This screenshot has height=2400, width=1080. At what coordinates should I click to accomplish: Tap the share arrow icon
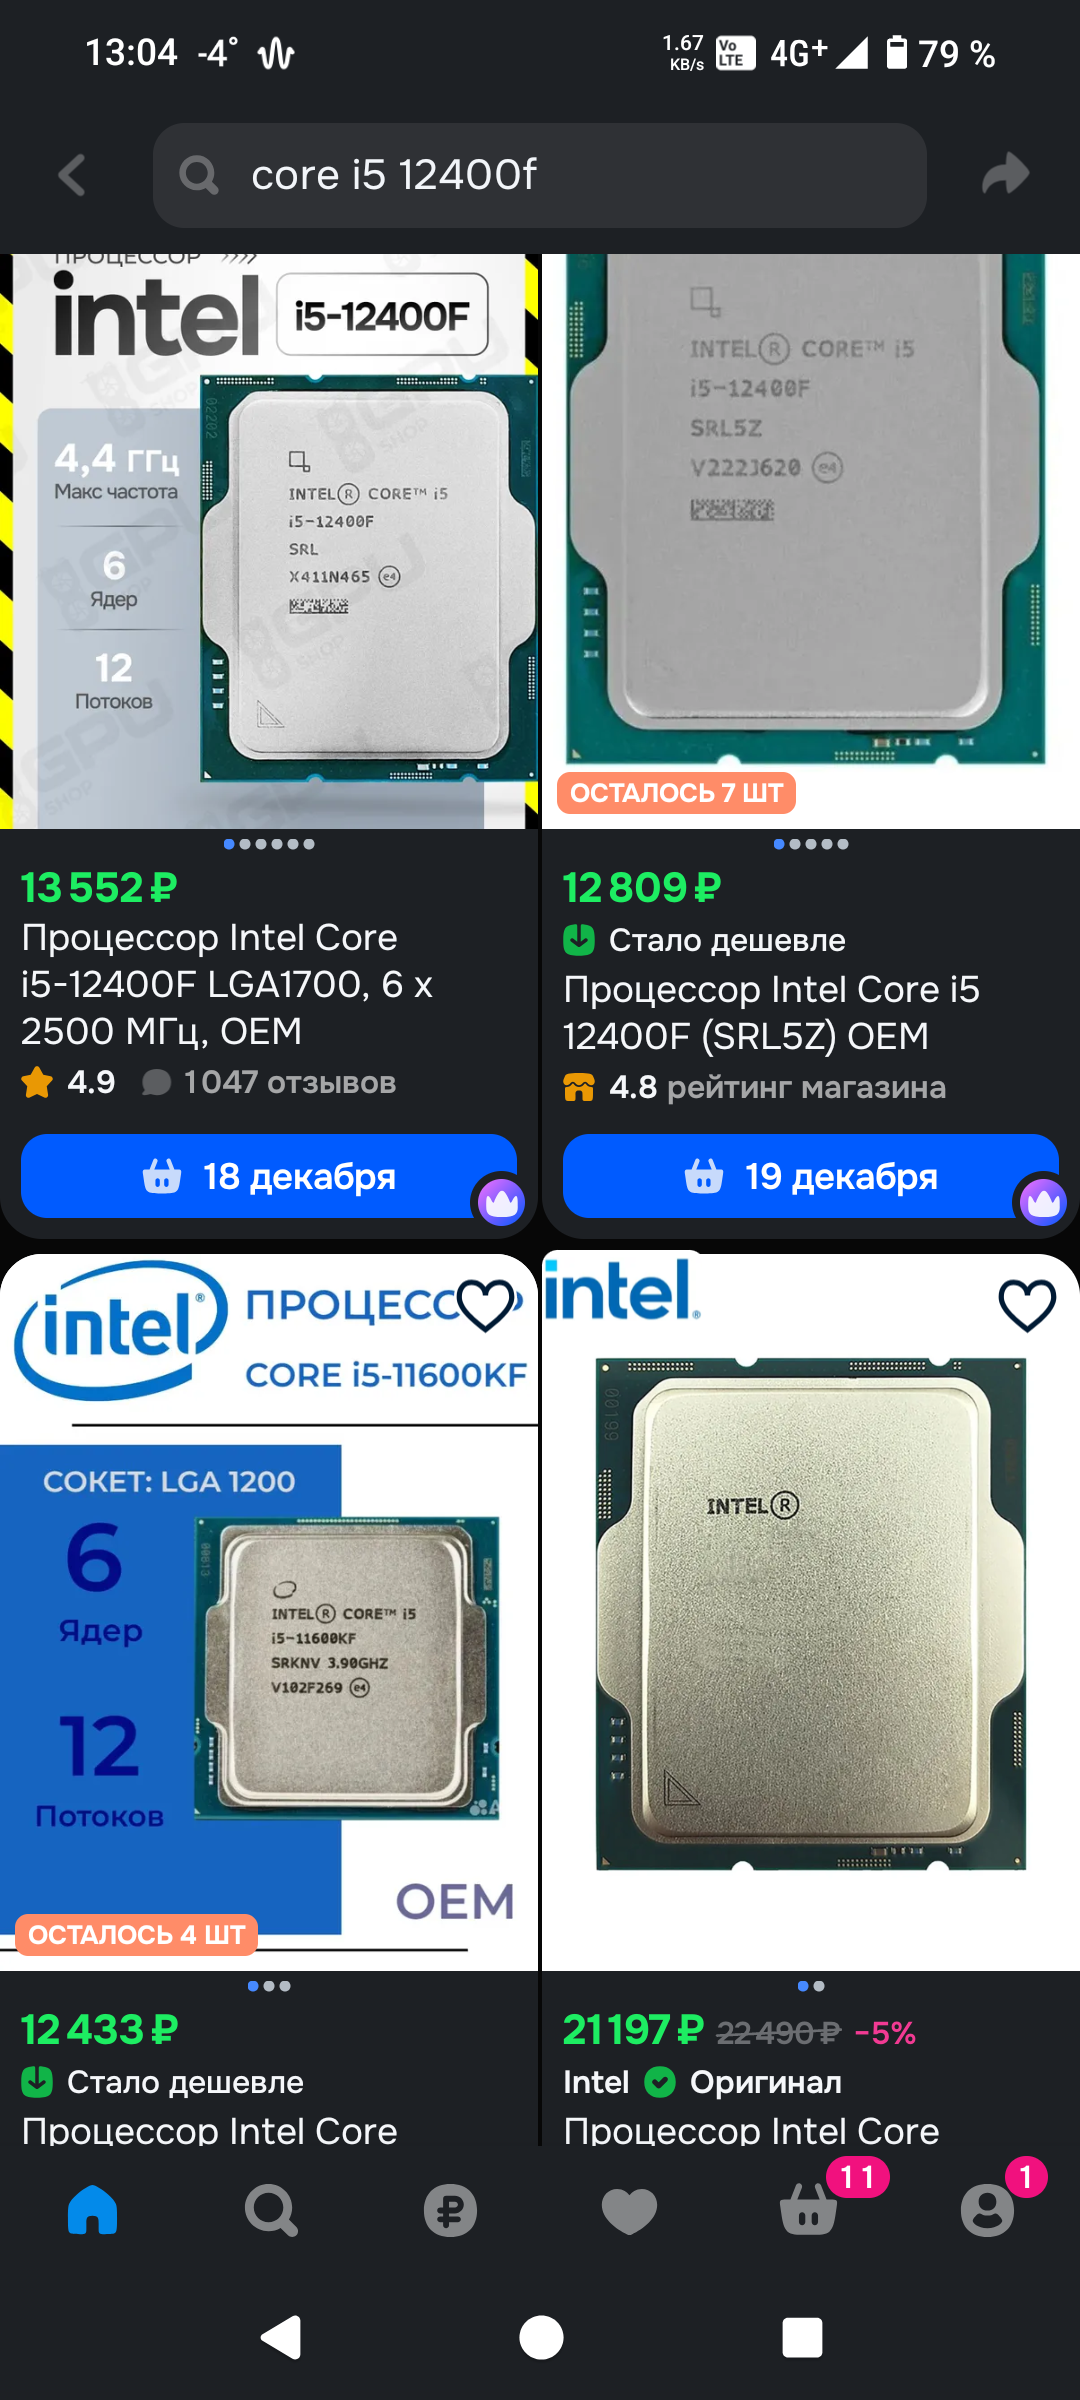(x=1005, y=174)
